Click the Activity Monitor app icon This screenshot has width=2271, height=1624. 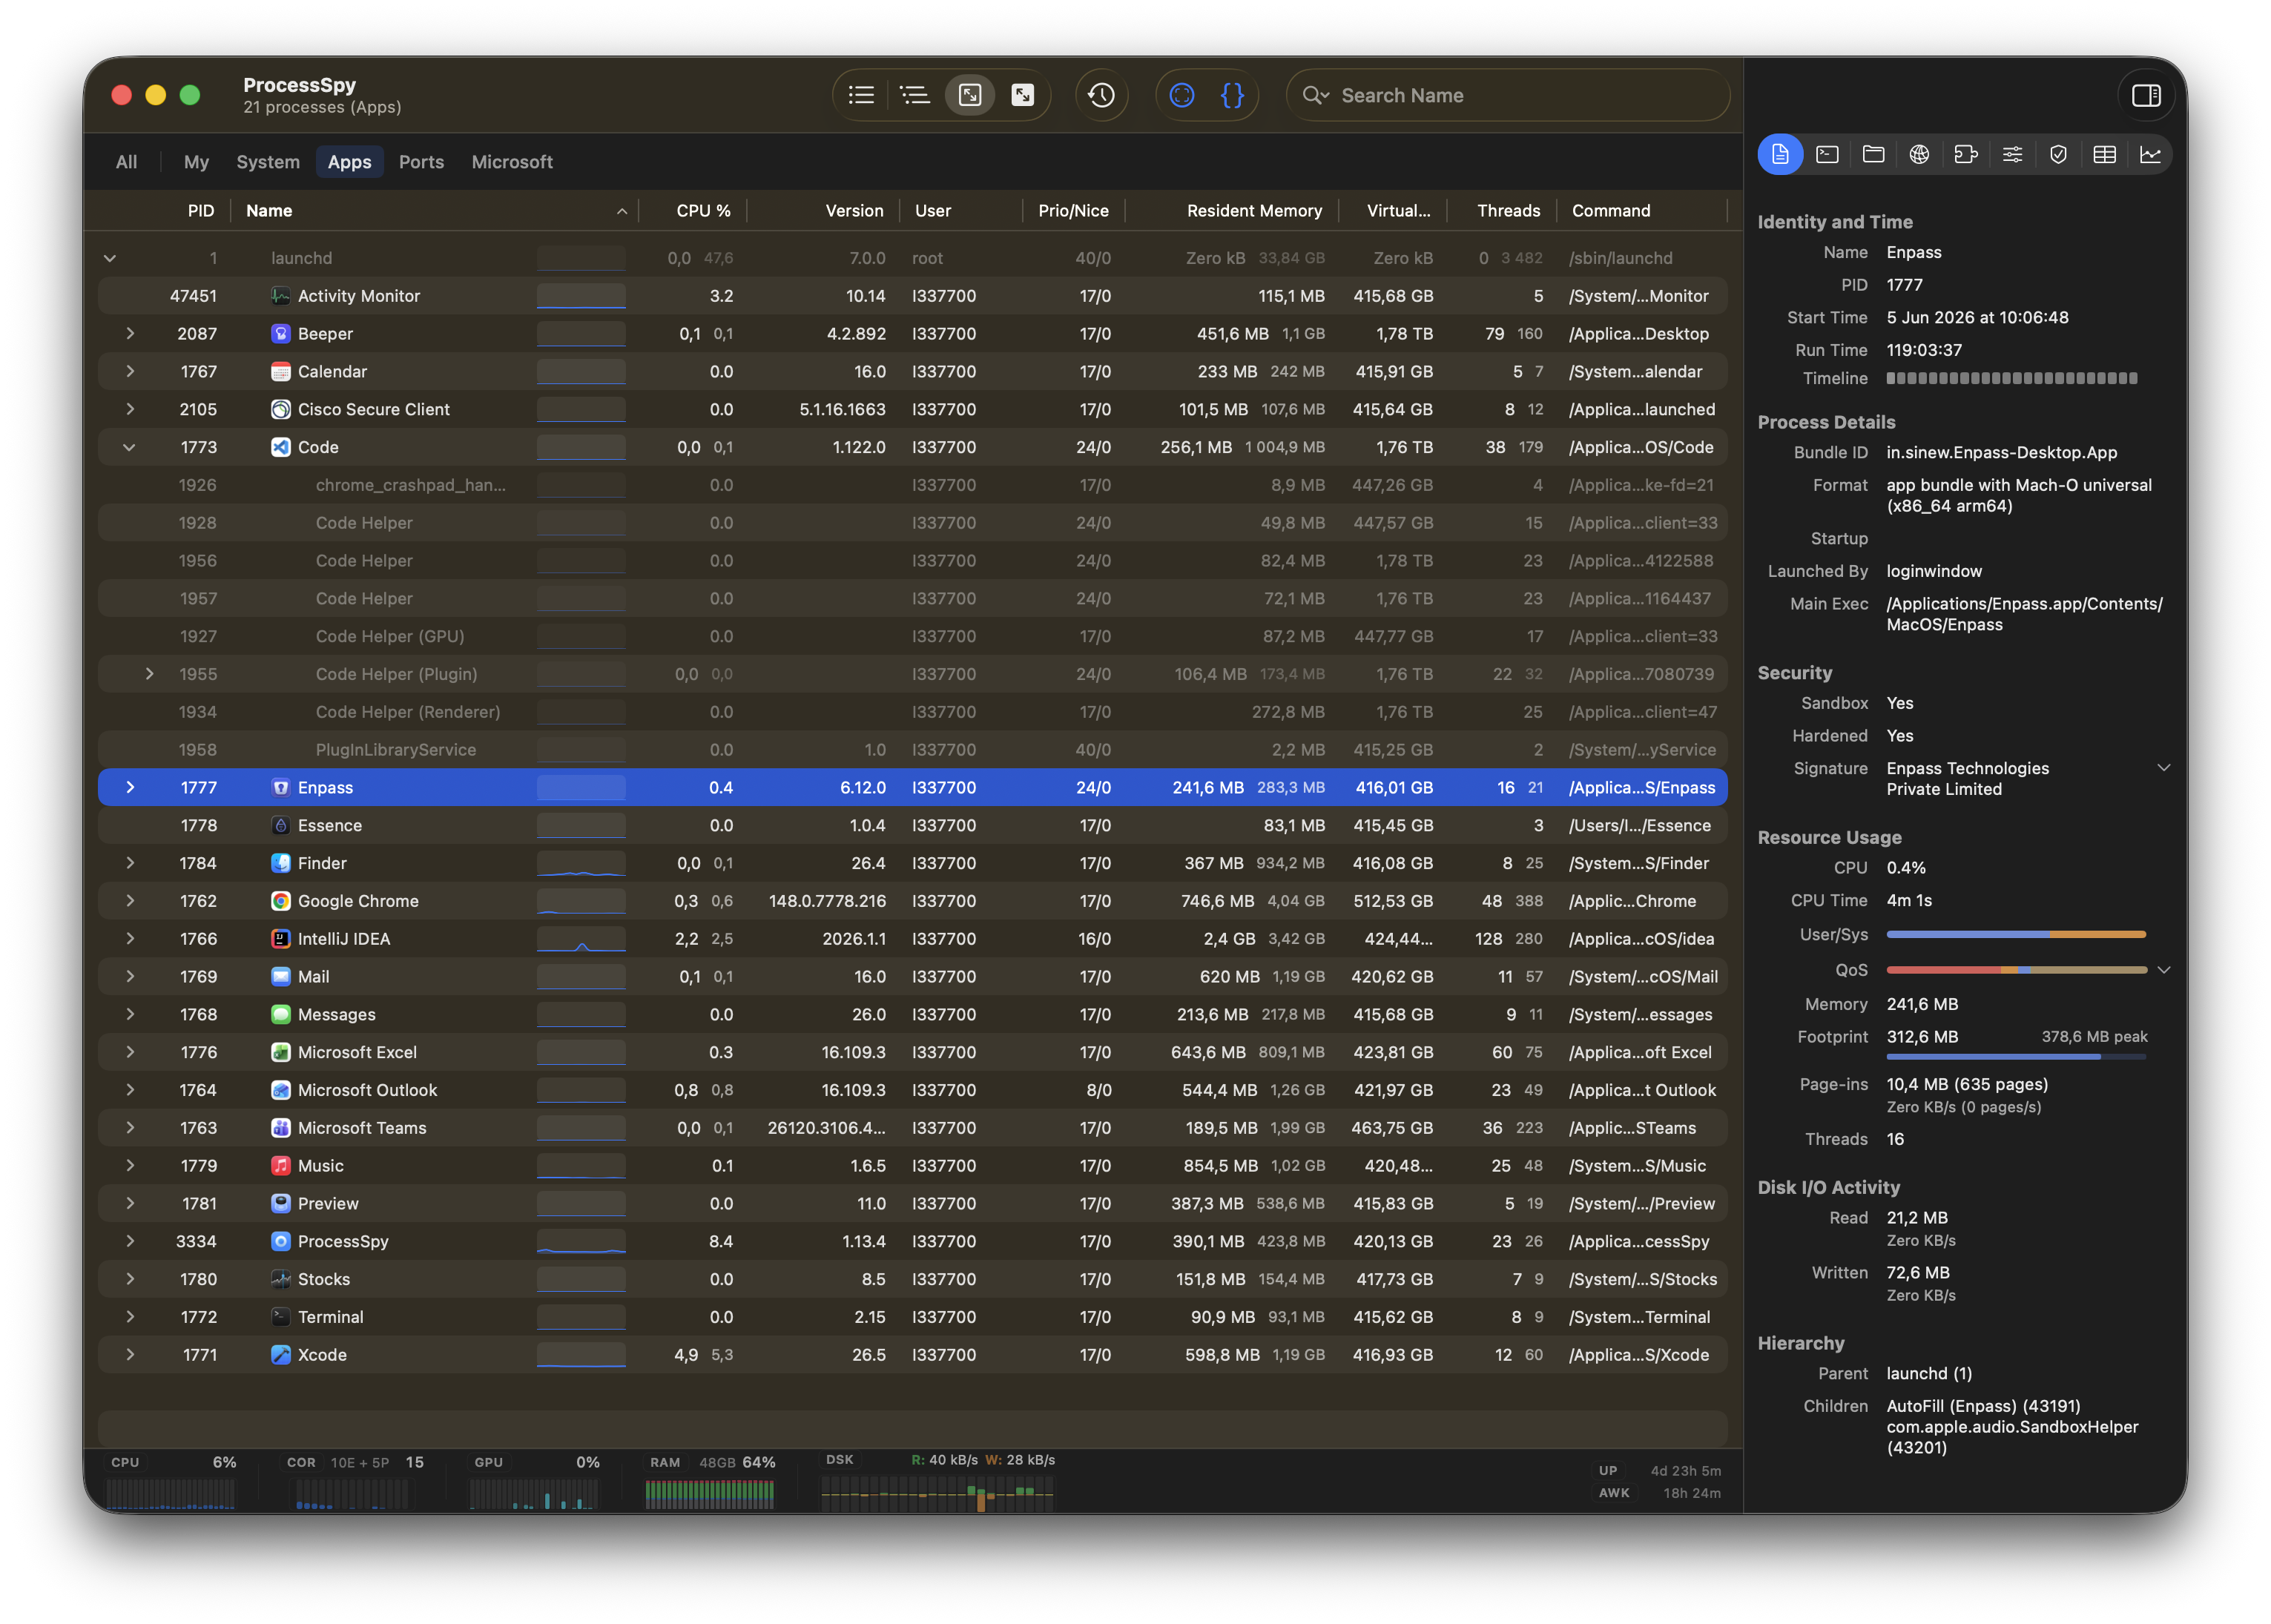tap(281, 296)
